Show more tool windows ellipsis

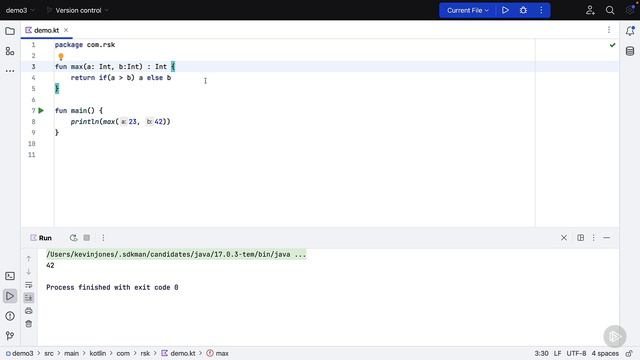(x=10, y=71)
